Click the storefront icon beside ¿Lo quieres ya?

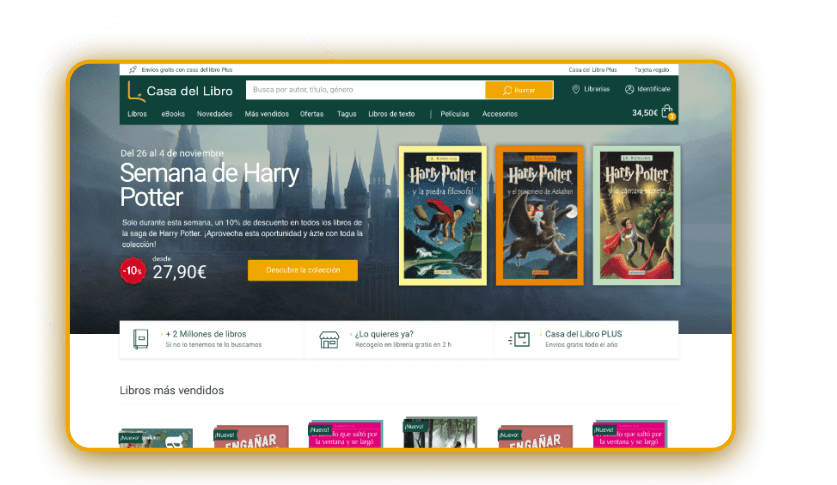[x=329, y=339]
